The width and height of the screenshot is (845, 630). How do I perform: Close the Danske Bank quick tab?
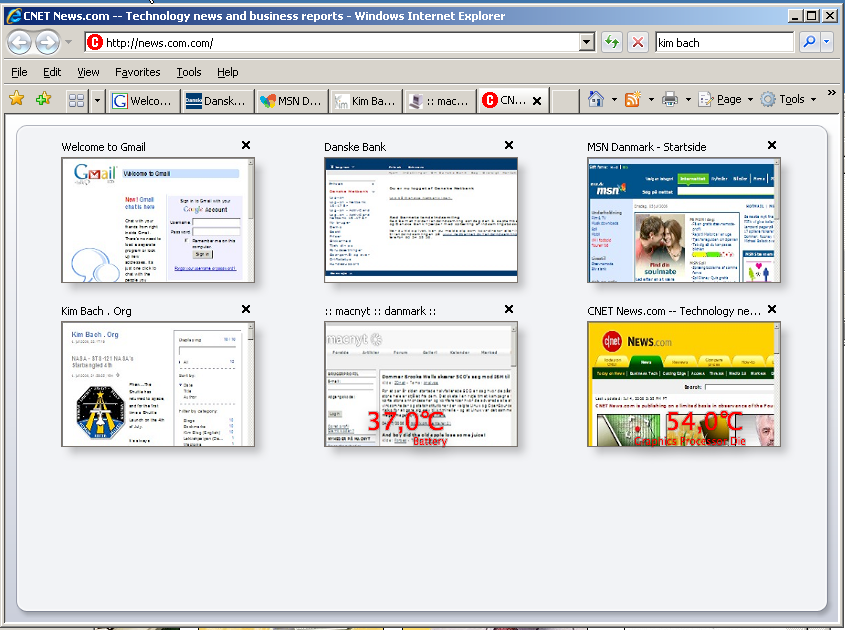click(x=509, y=145)
